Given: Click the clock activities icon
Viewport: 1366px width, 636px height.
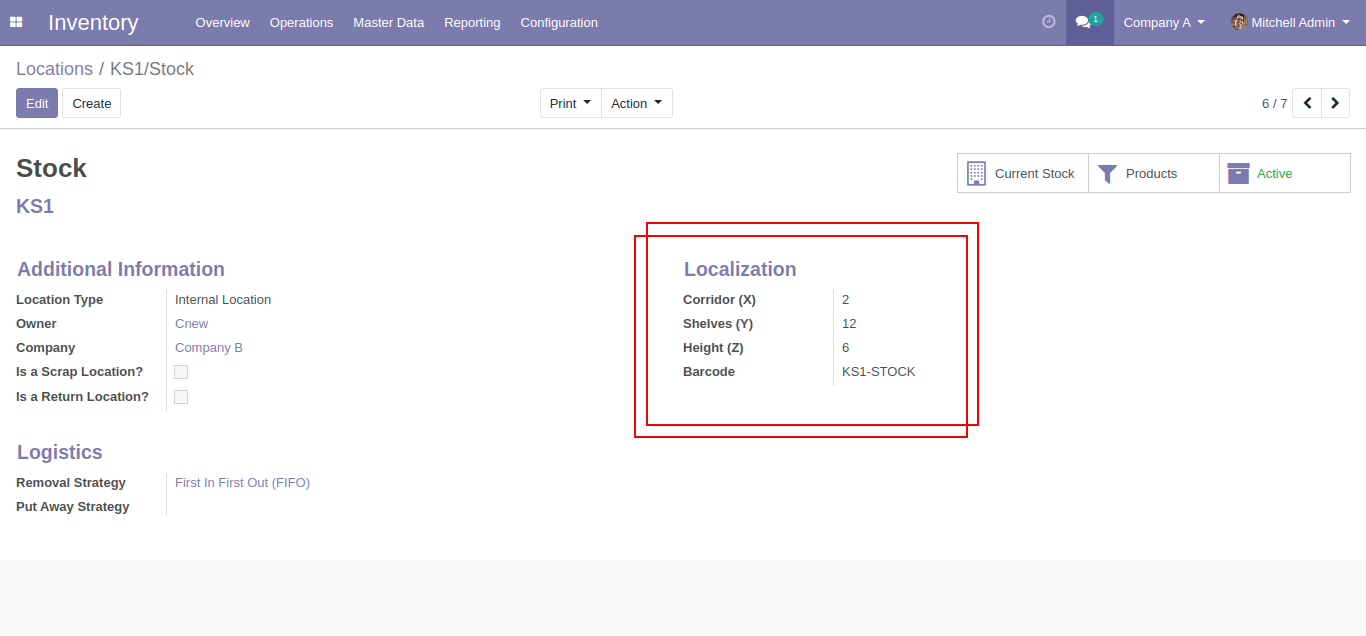Looking at the screenshot, I should (1048, 22).
